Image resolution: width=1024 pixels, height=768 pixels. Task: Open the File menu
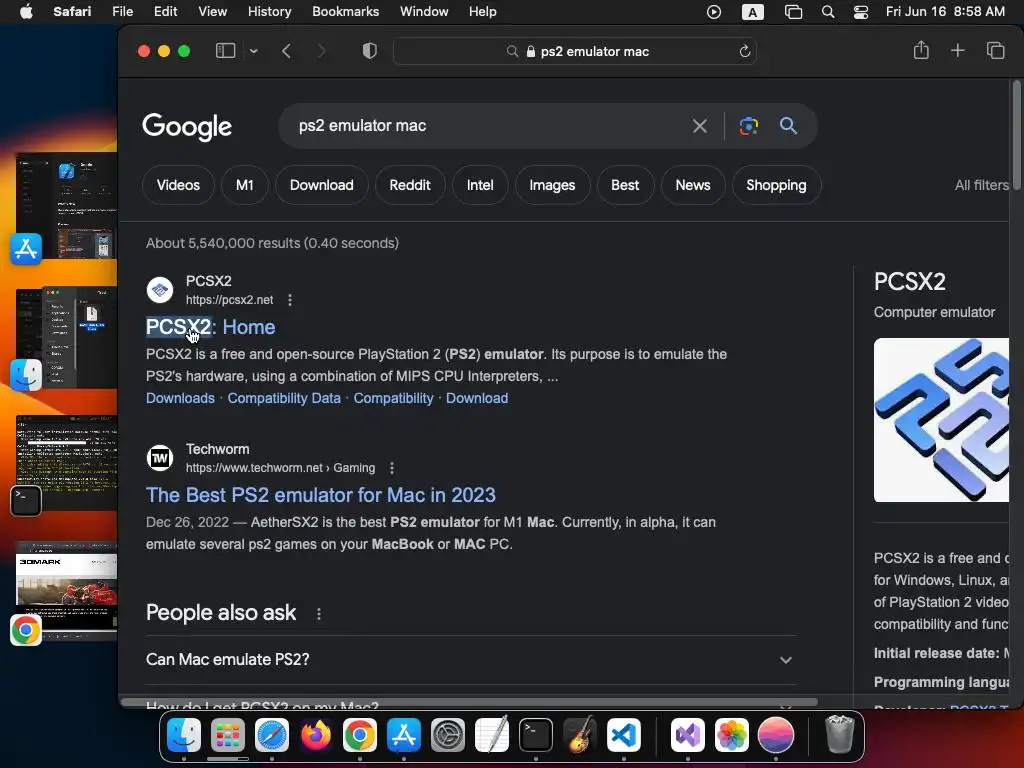pyautogui.click(x=122, y=11)
